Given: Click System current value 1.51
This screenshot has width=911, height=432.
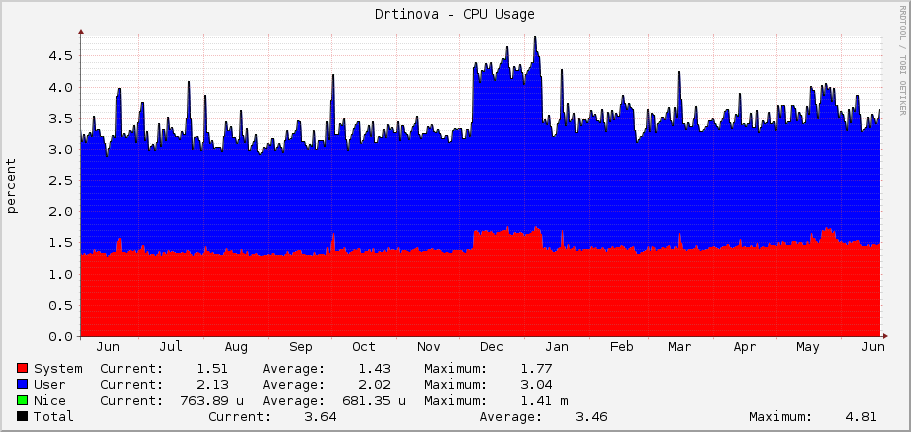Looking at the screenshot, I should tap(212, 369).
